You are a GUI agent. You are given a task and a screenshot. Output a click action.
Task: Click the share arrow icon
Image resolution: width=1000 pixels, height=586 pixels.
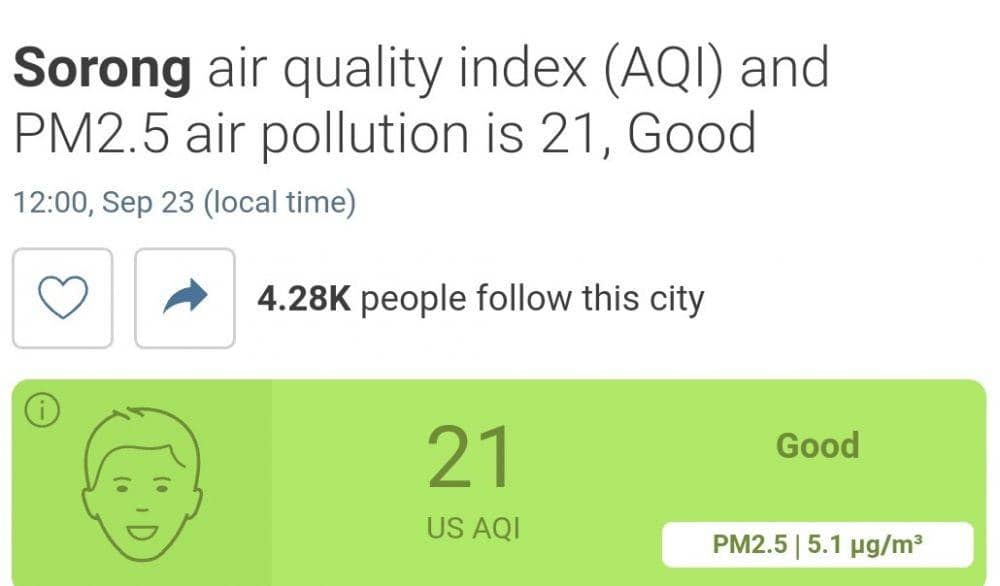184,298
